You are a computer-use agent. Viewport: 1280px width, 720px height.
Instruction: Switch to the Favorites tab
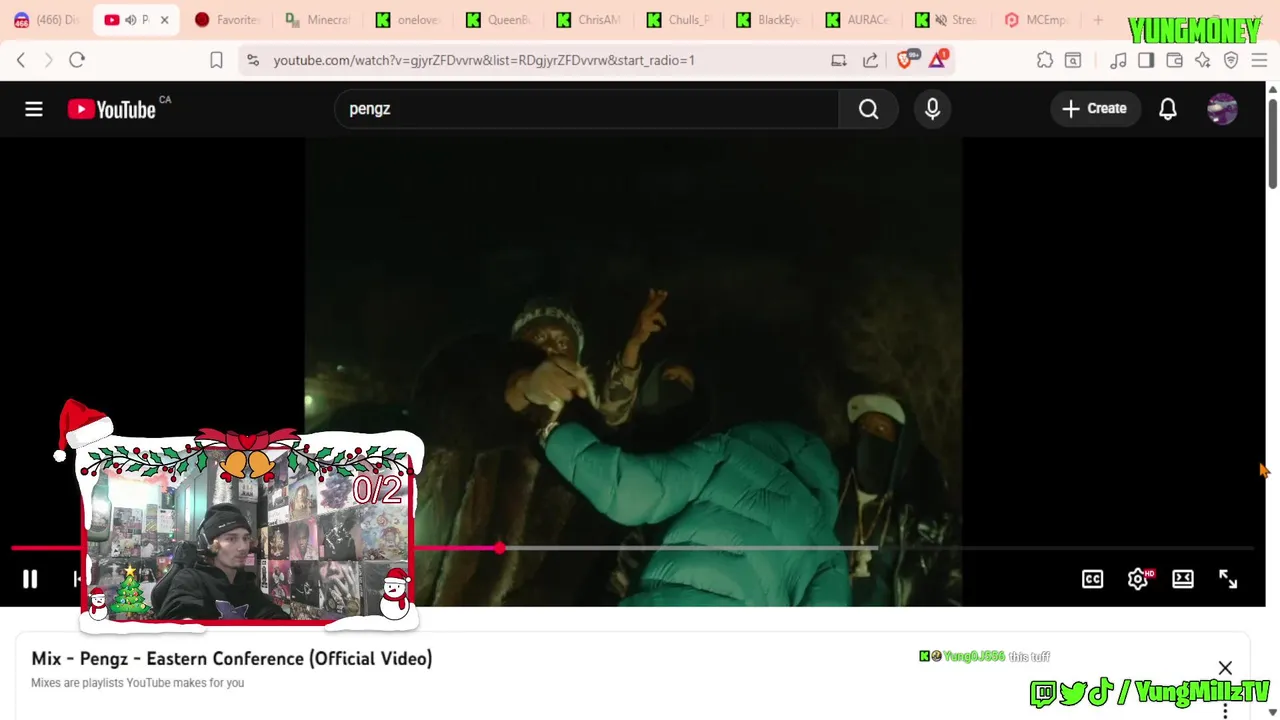pyautogui.click(x=228, y=20)
